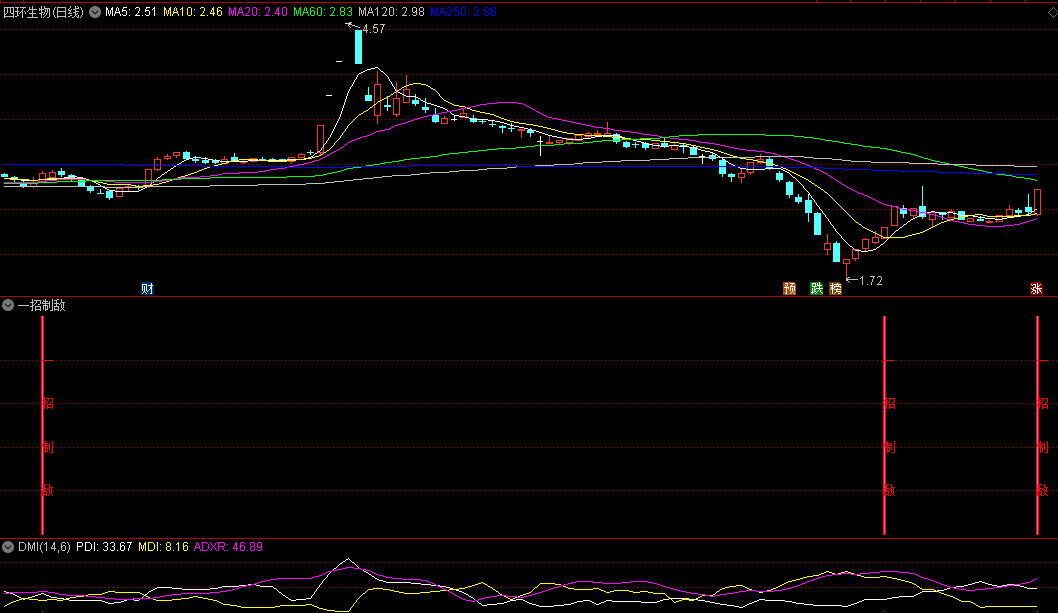The height and width of the screenshot is (613, 1058).
Task: Click the red 涨 event marker
Action: coord(1037,289)
